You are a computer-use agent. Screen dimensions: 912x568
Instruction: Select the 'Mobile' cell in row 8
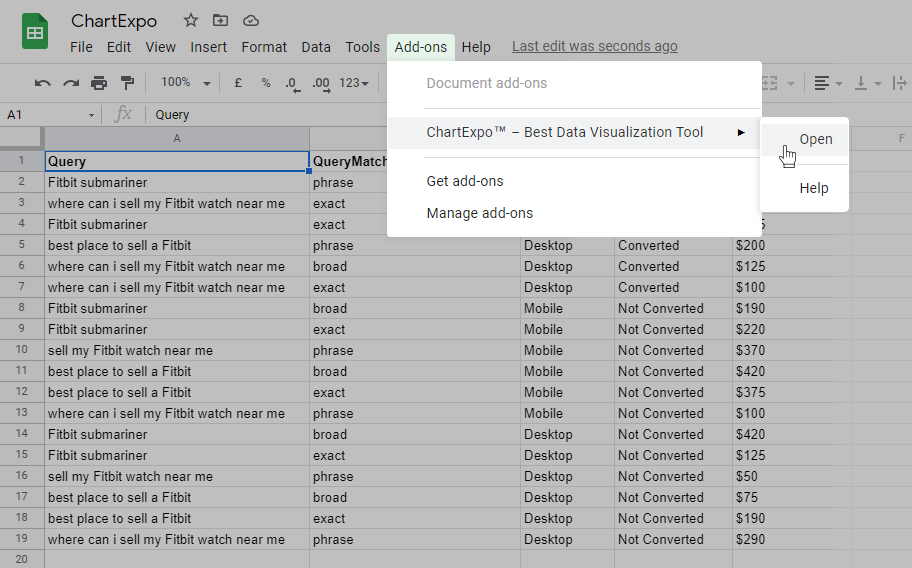pos(567,309)
